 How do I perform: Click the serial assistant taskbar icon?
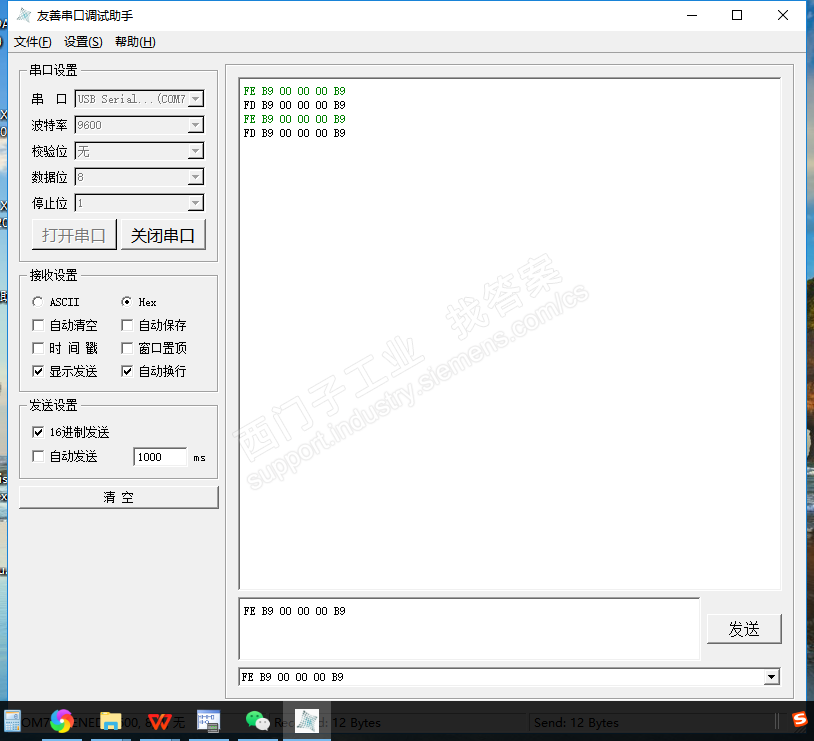click(x=306, y=721)
